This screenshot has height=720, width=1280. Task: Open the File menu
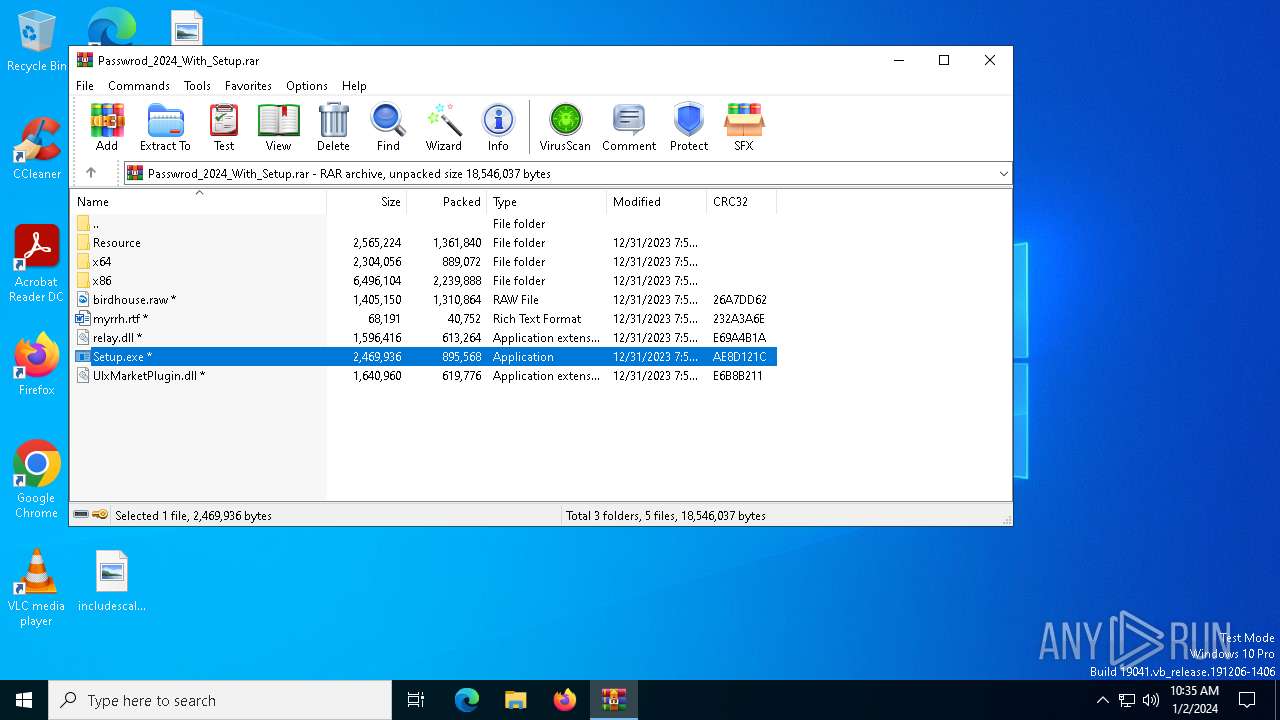85,86
